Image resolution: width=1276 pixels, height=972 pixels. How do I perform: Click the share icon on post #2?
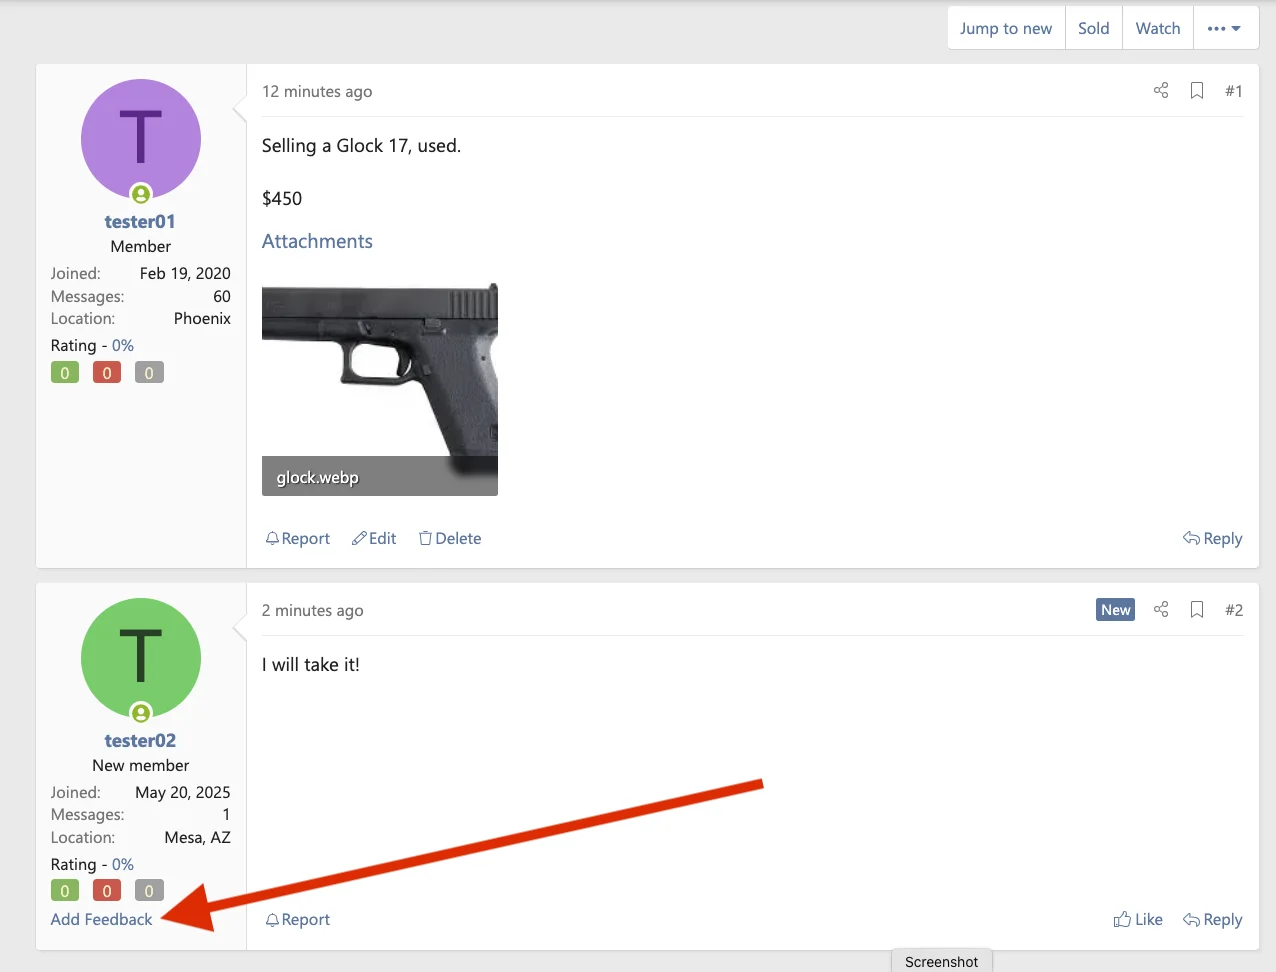point(1161,610)
